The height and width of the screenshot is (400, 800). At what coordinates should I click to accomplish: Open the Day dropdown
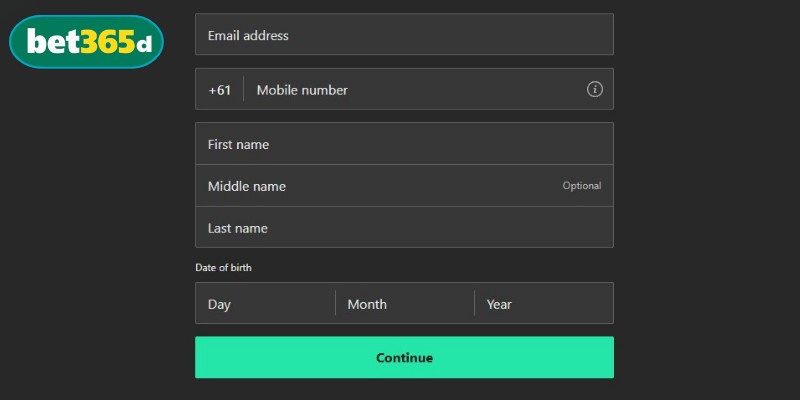[x=265, y=304]
